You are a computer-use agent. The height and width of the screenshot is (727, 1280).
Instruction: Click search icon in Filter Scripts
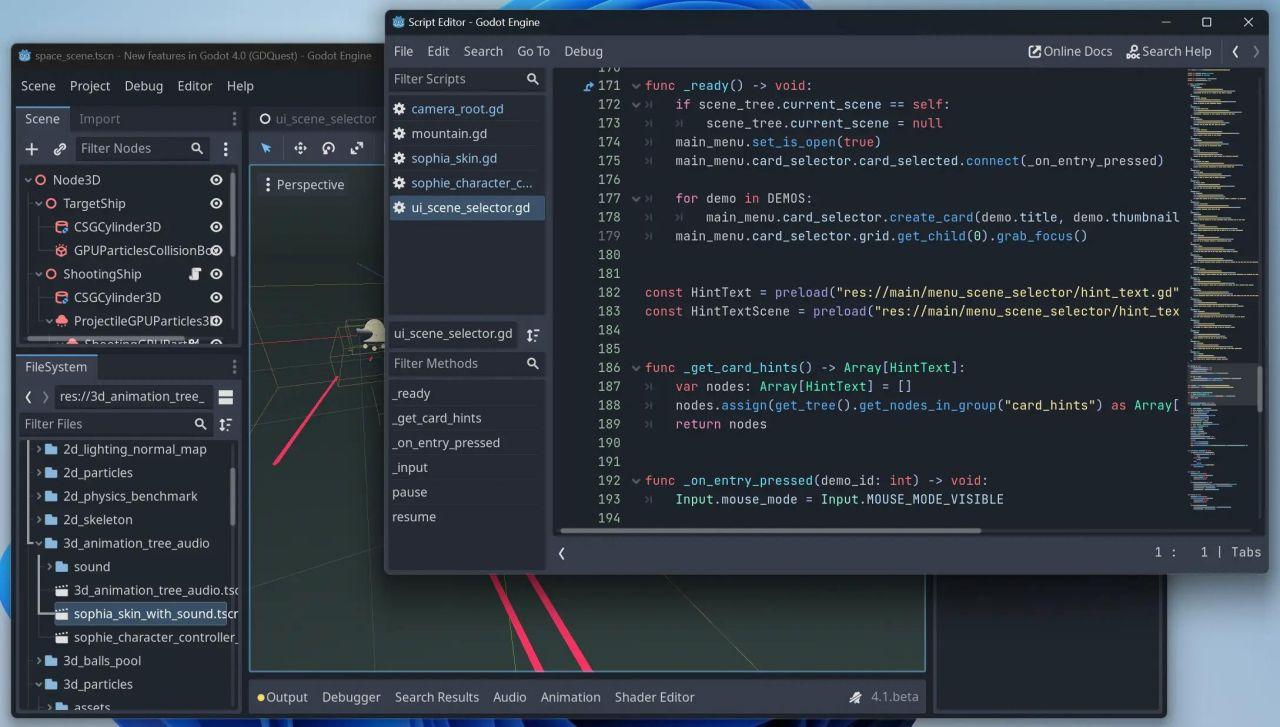click(x=533, y=79)
